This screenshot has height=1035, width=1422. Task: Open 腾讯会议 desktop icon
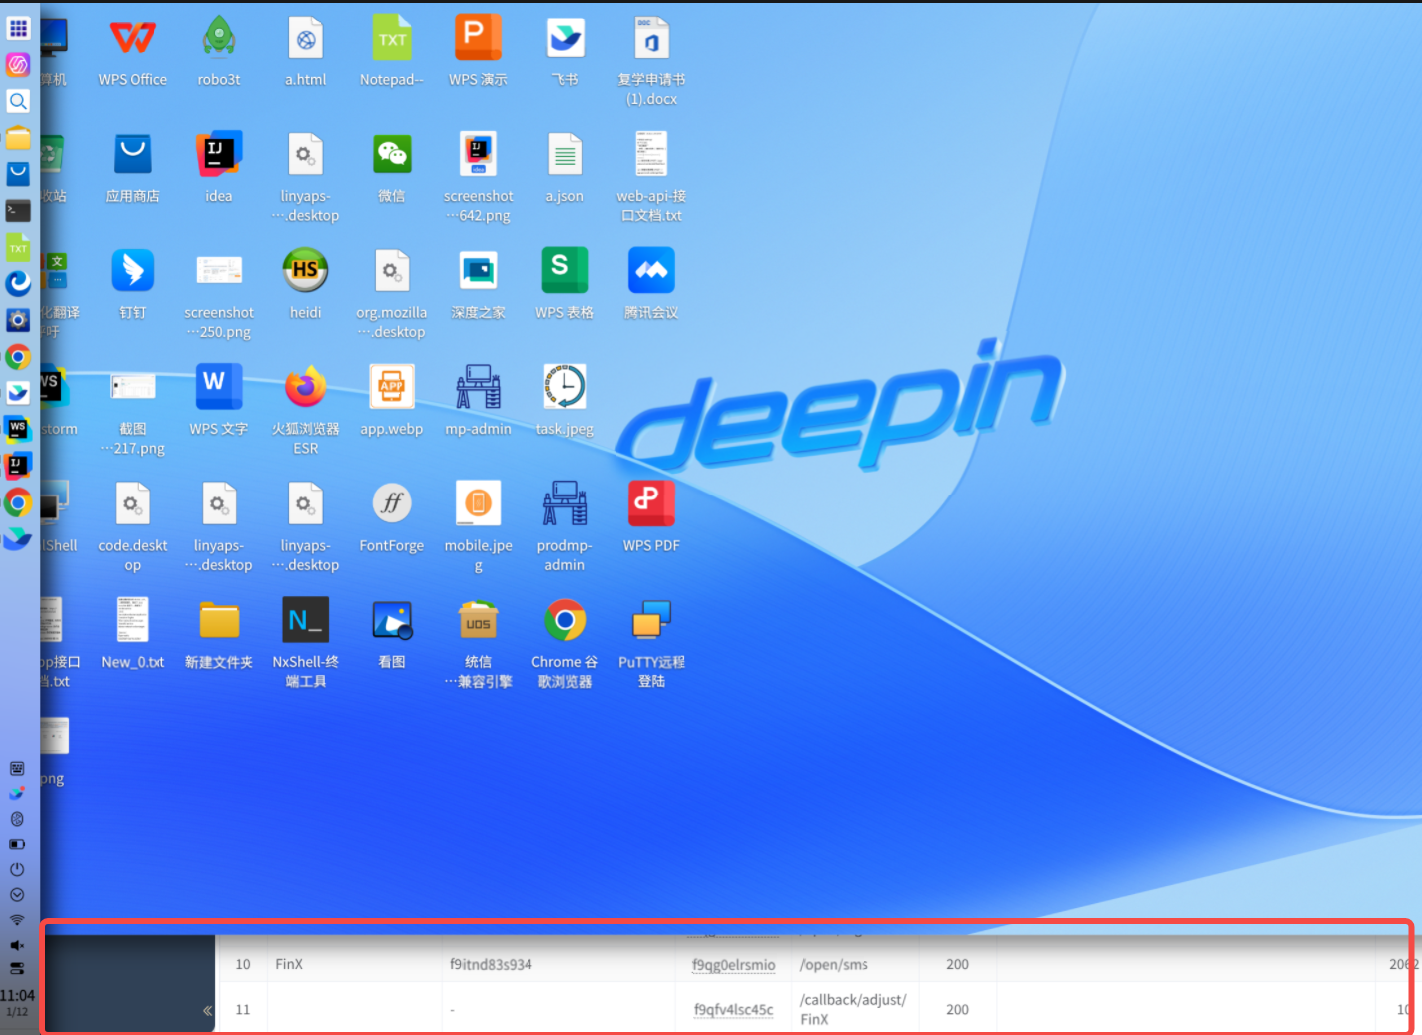pyautogui.click(x=651, y=285)
